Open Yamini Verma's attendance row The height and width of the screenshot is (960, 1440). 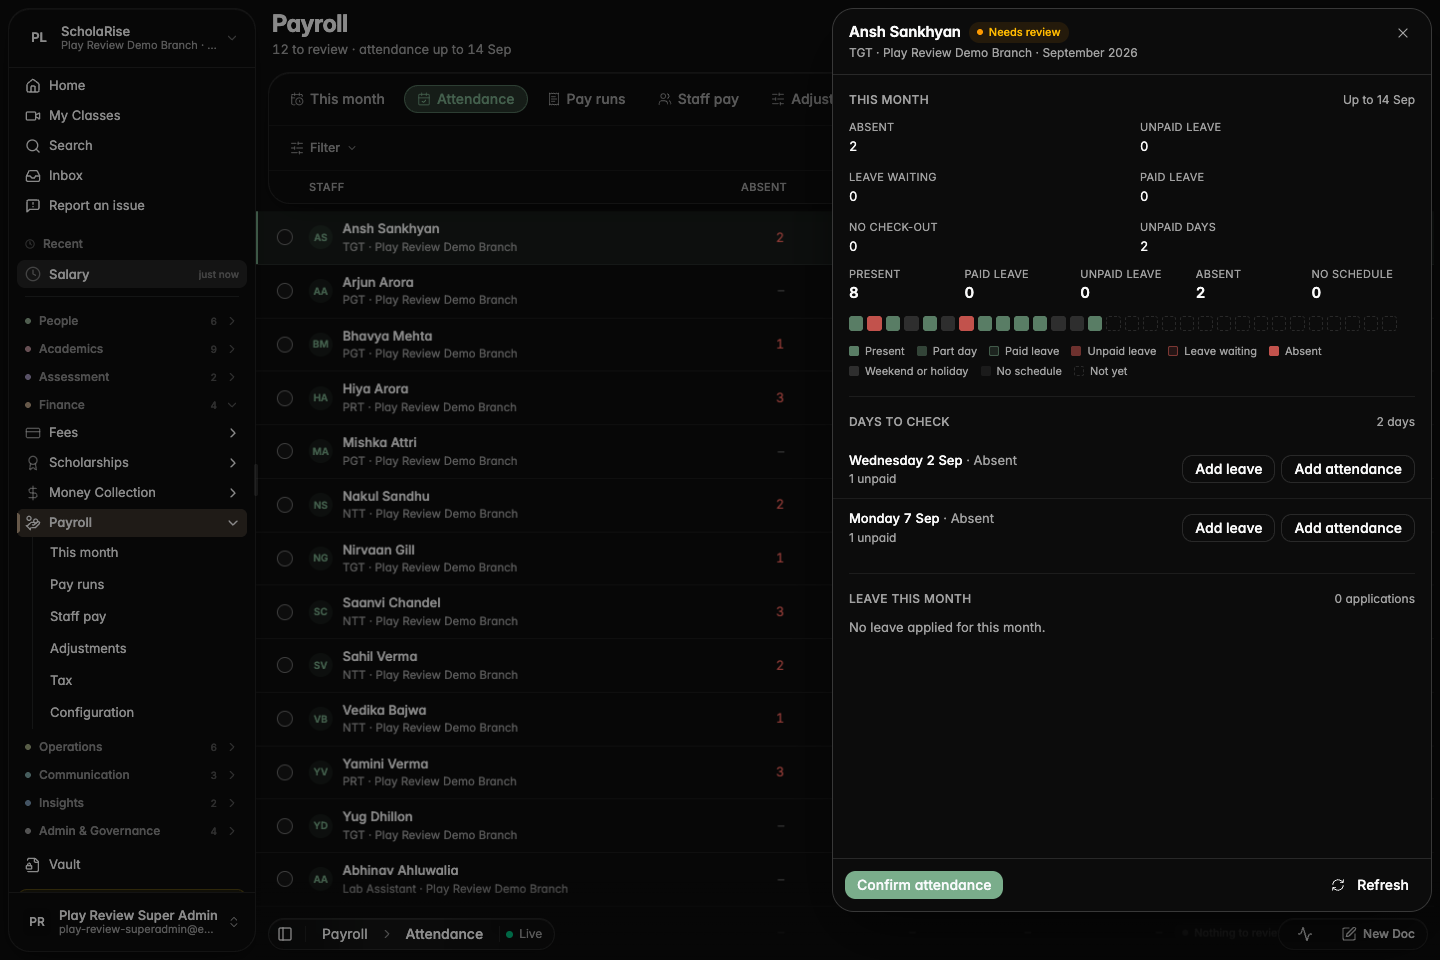click(x=544, y=772)
